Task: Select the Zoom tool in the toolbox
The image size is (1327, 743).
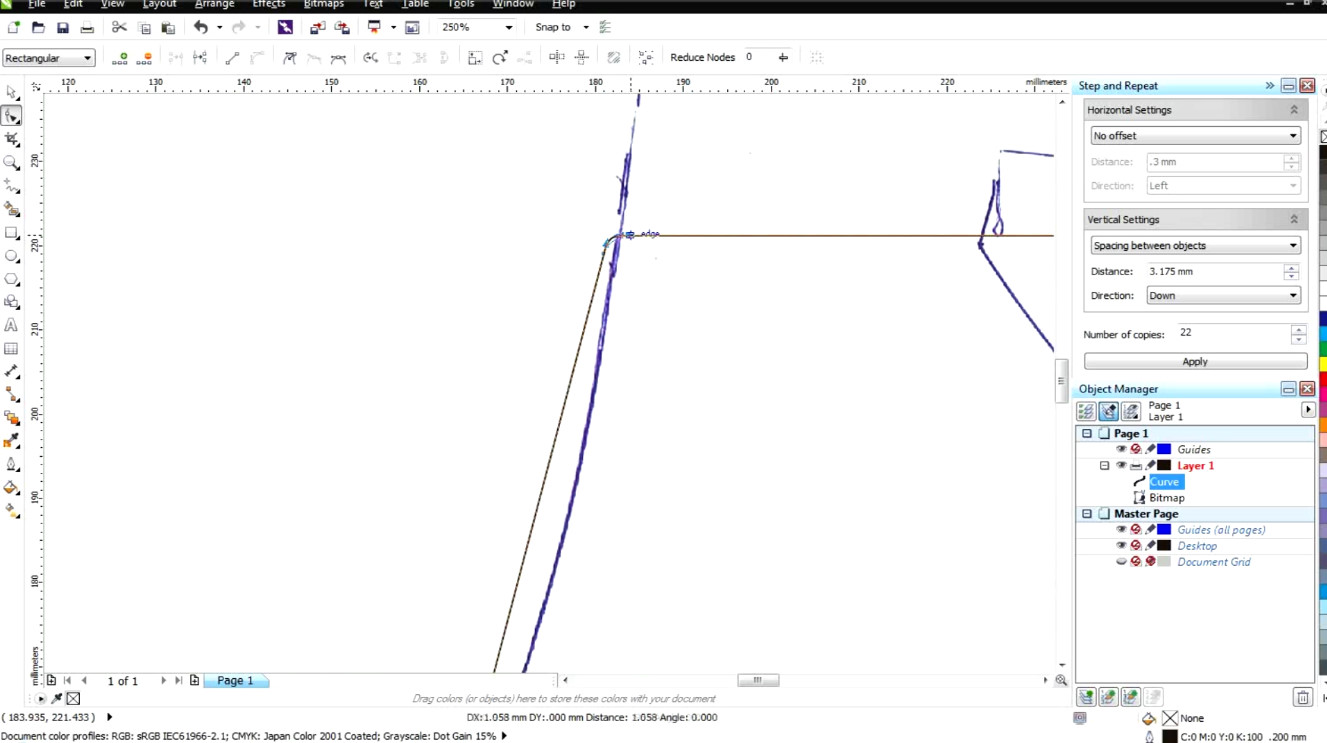Action: coord(12,163)
